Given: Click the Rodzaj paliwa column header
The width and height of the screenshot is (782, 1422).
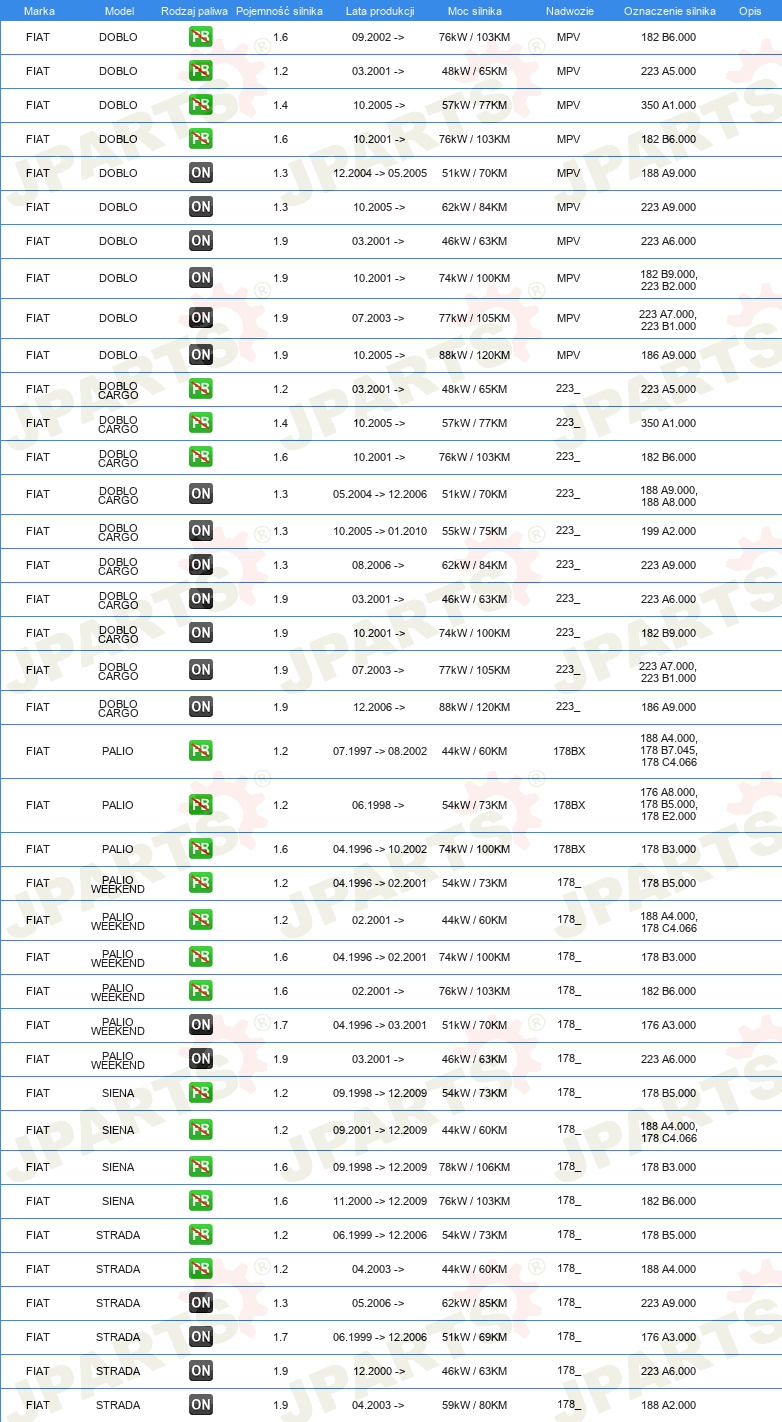Looking at the screenshot, I should coord(195,11).
